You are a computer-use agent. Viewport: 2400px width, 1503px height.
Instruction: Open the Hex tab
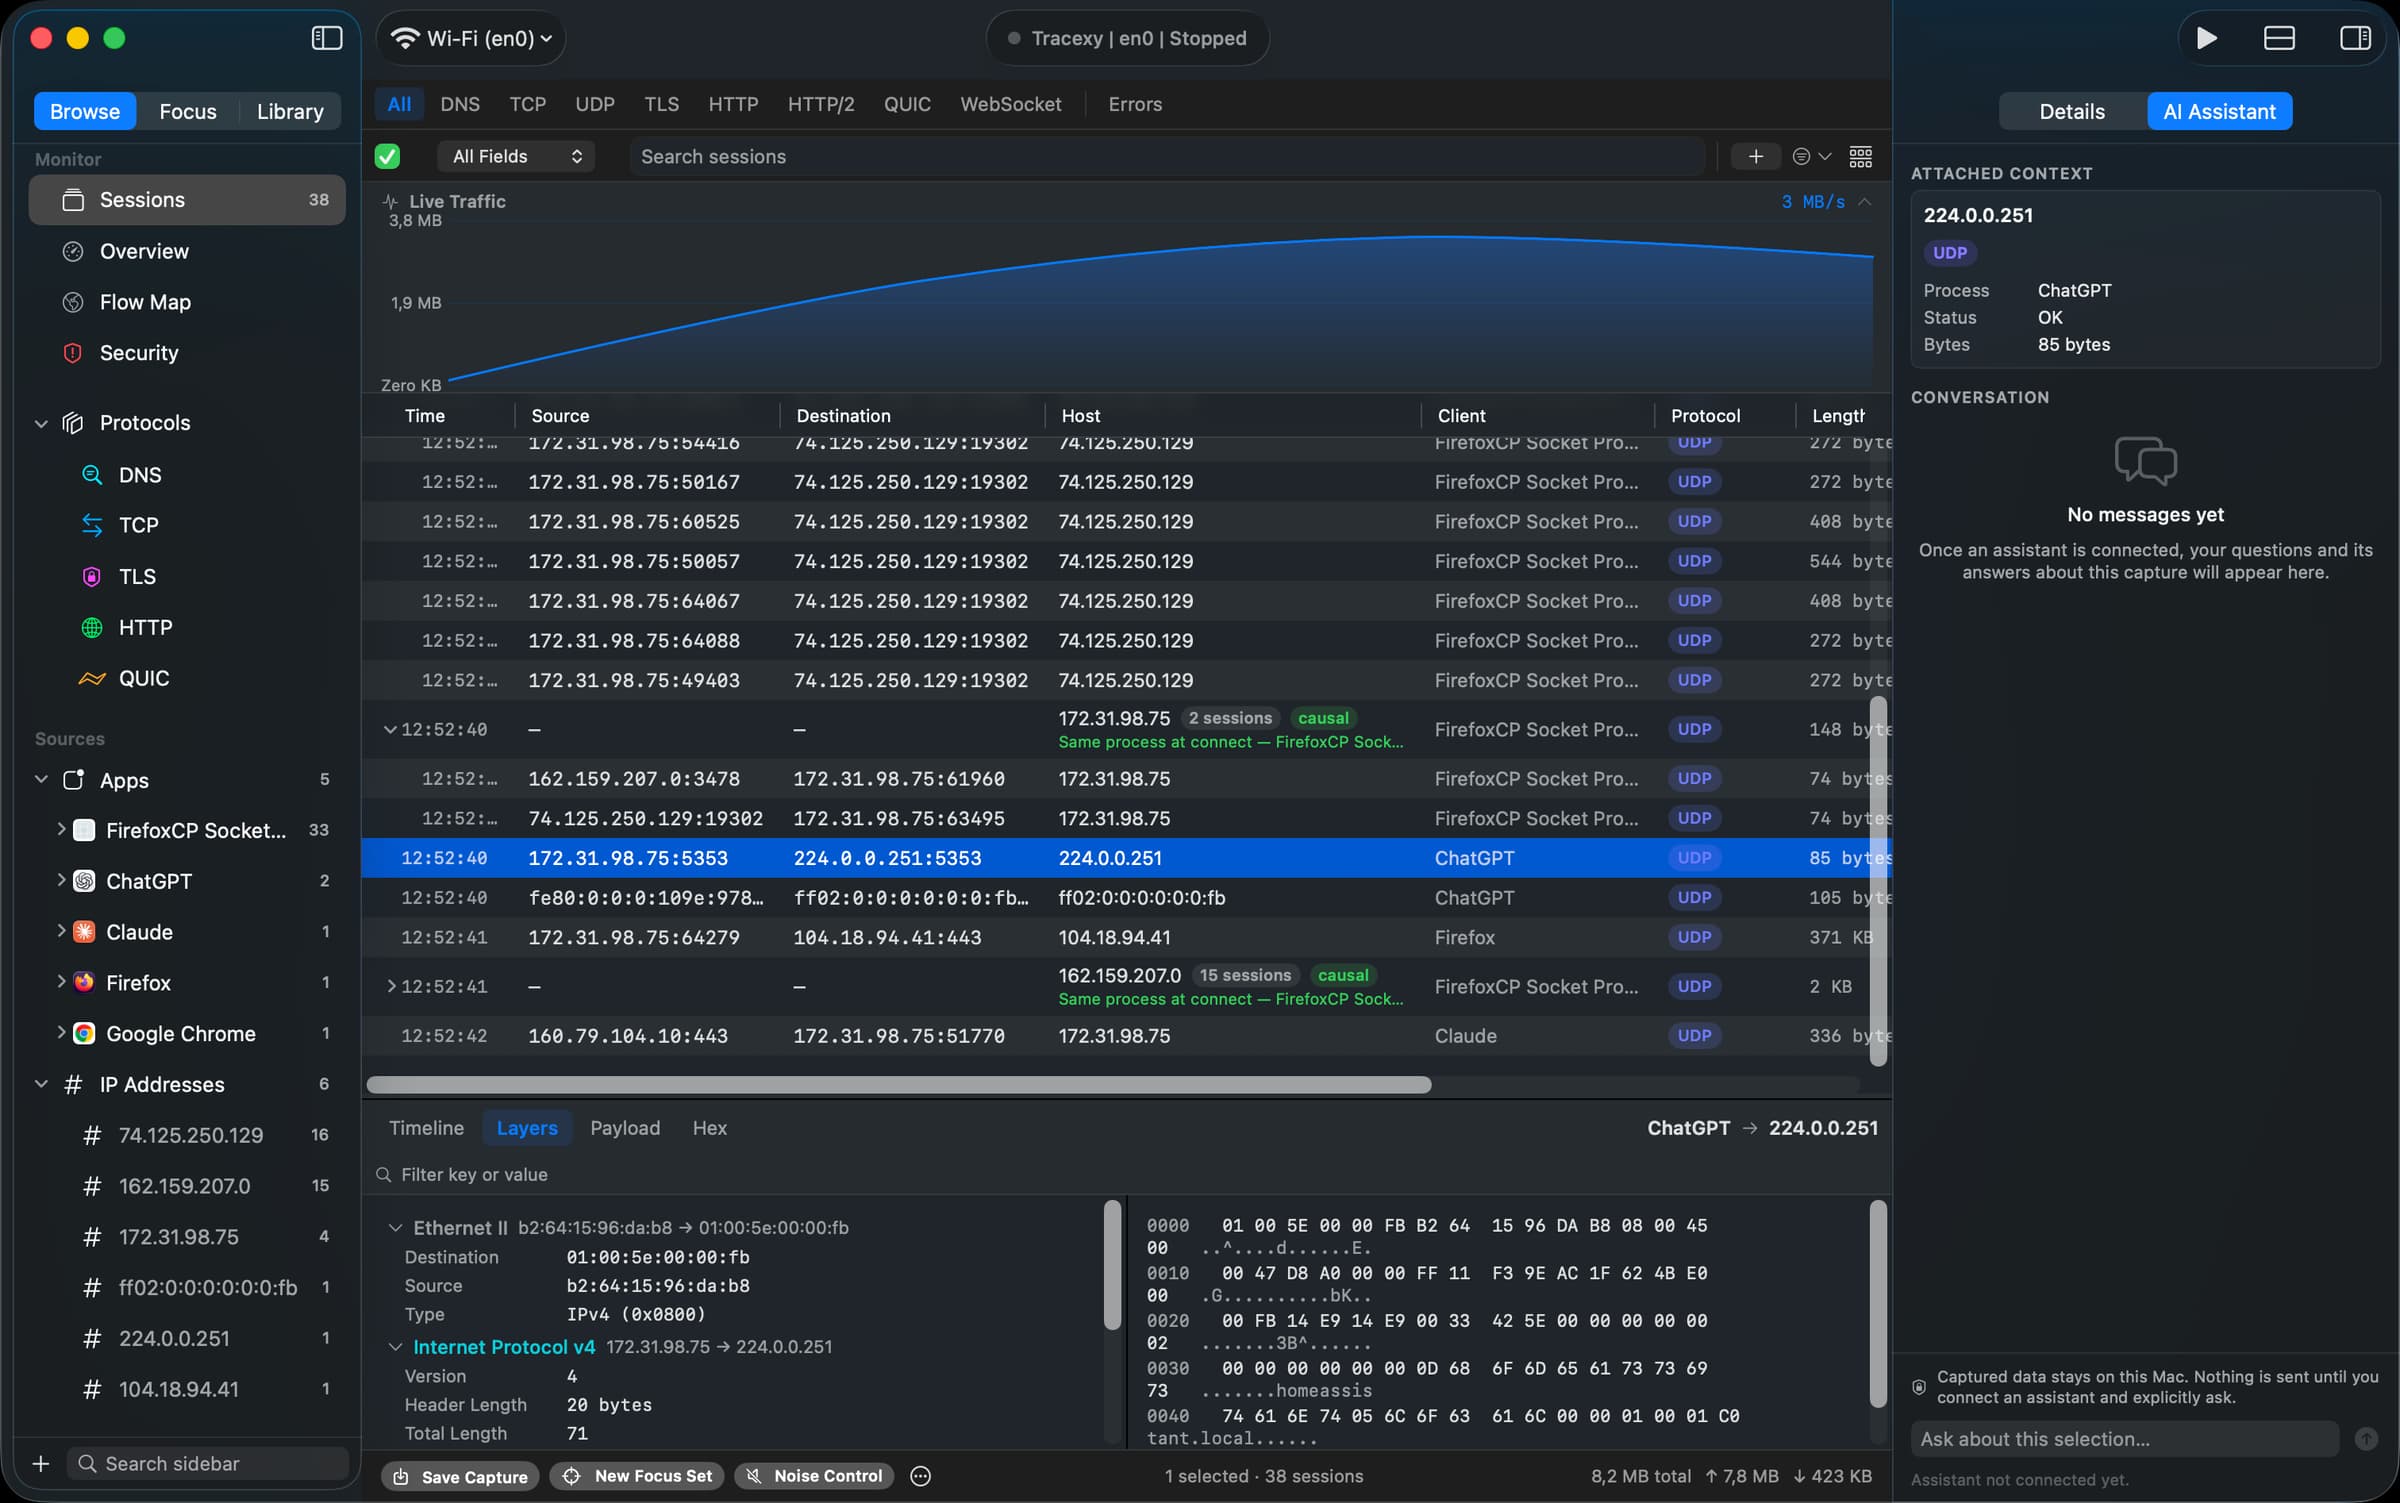[709, 1128]
